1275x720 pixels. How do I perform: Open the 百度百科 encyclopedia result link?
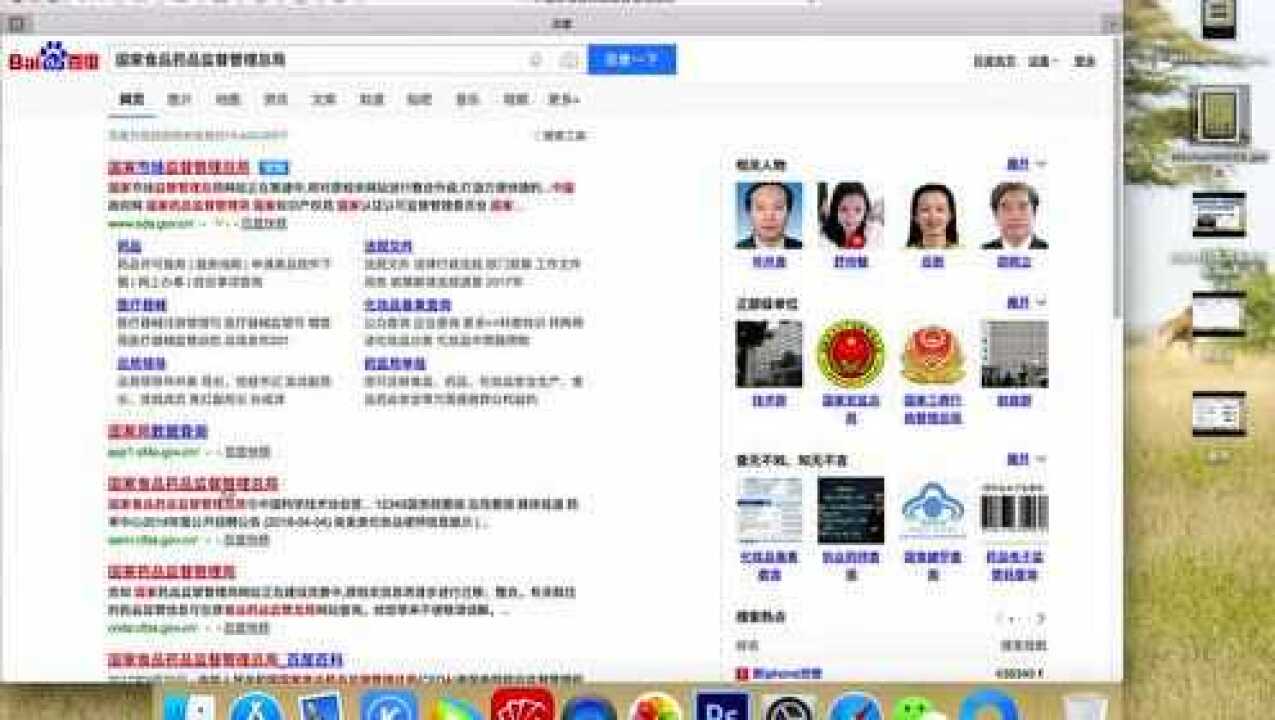click(226, 660)
